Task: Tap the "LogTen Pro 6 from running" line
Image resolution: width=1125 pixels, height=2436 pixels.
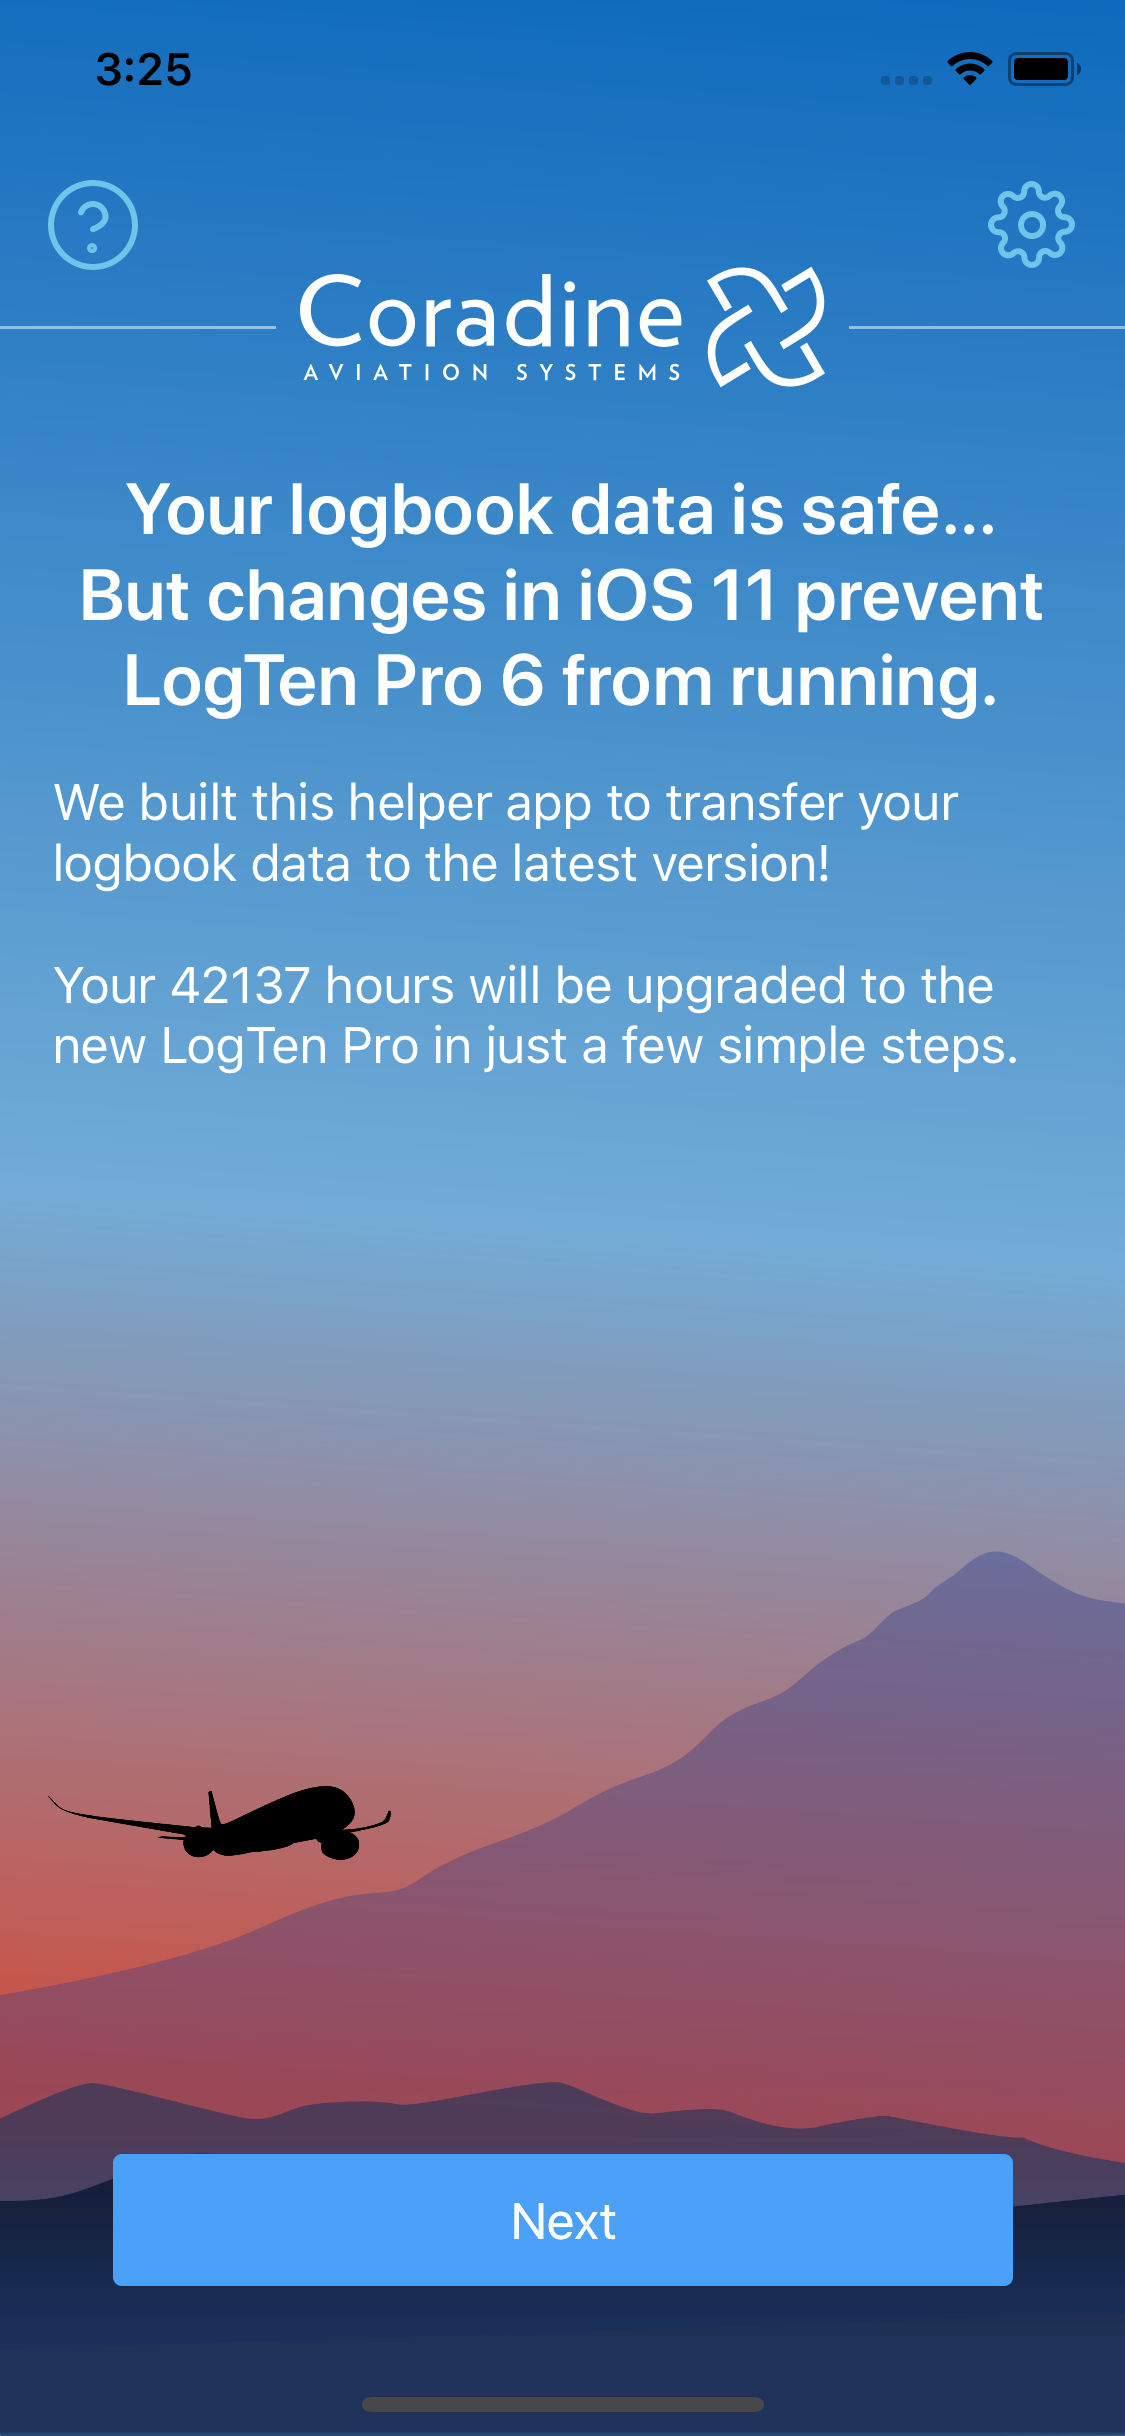Action: (x=561, y=682)
